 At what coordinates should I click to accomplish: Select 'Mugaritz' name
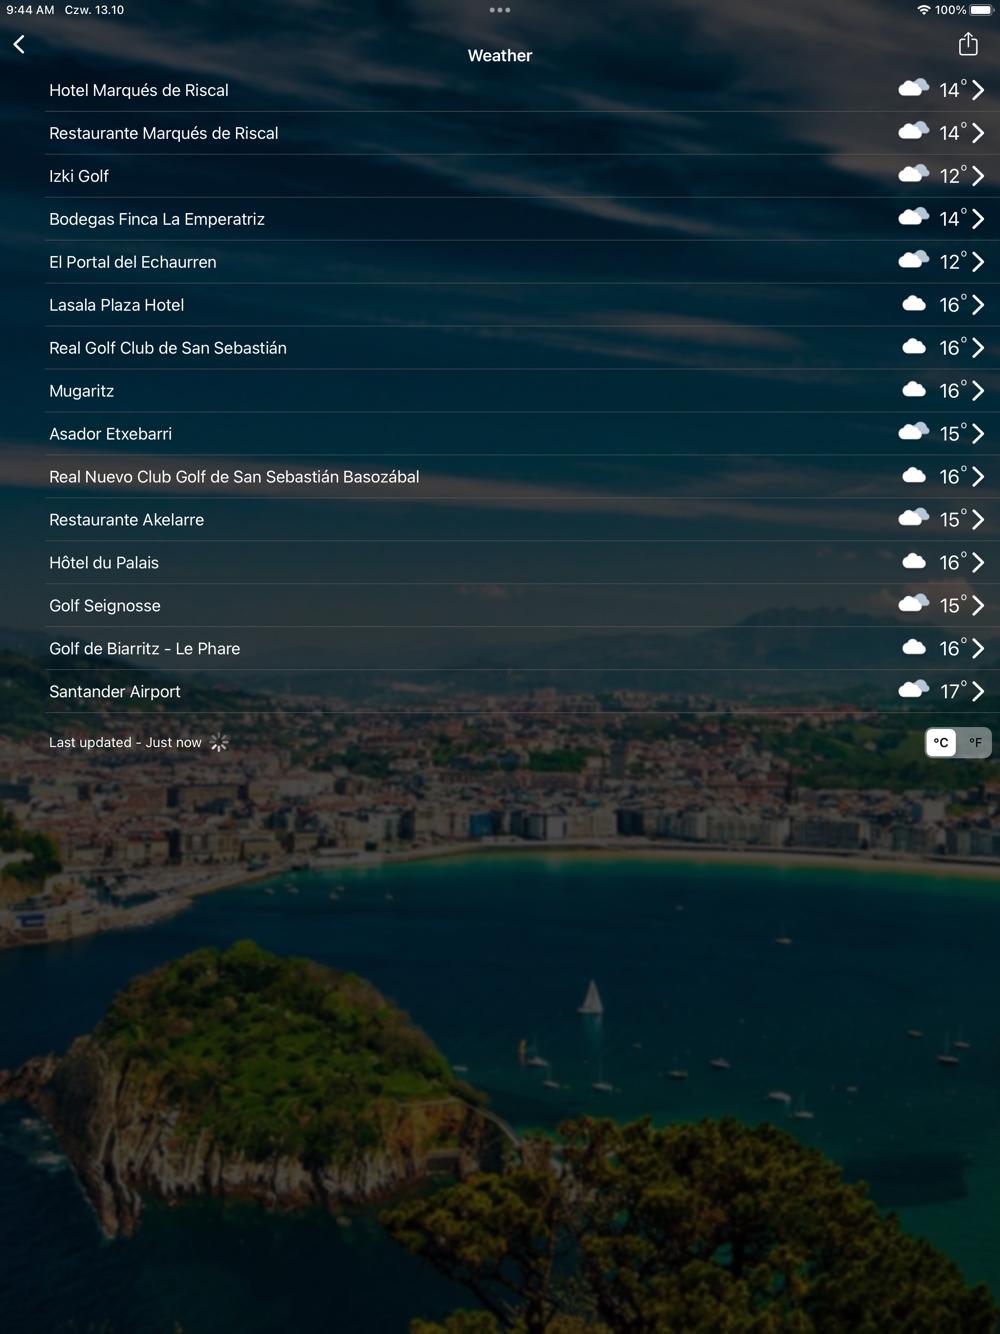(82, 391)
